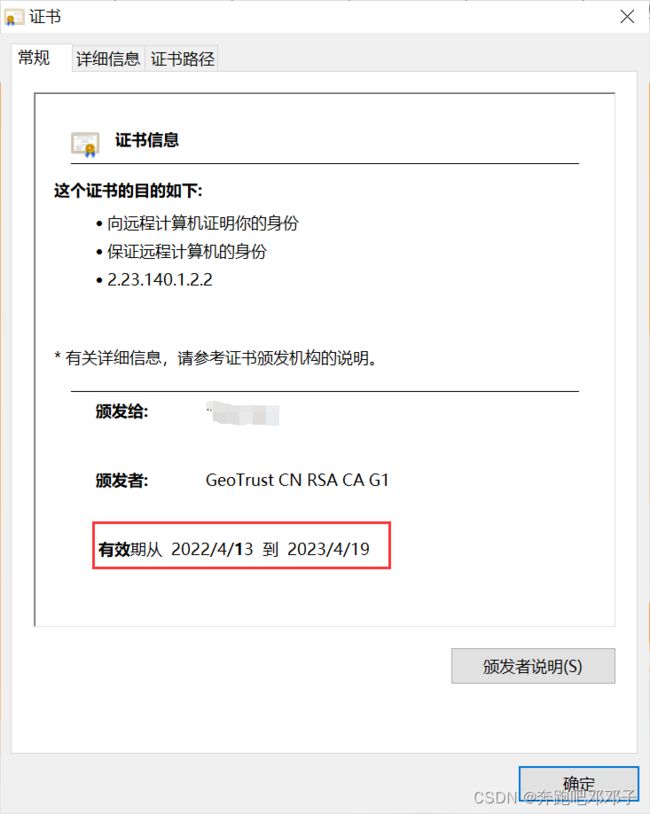The image size is (650, 814).
Task: Click 向远程计算机证明你的身份 purpose line
Action: (202, 223)
